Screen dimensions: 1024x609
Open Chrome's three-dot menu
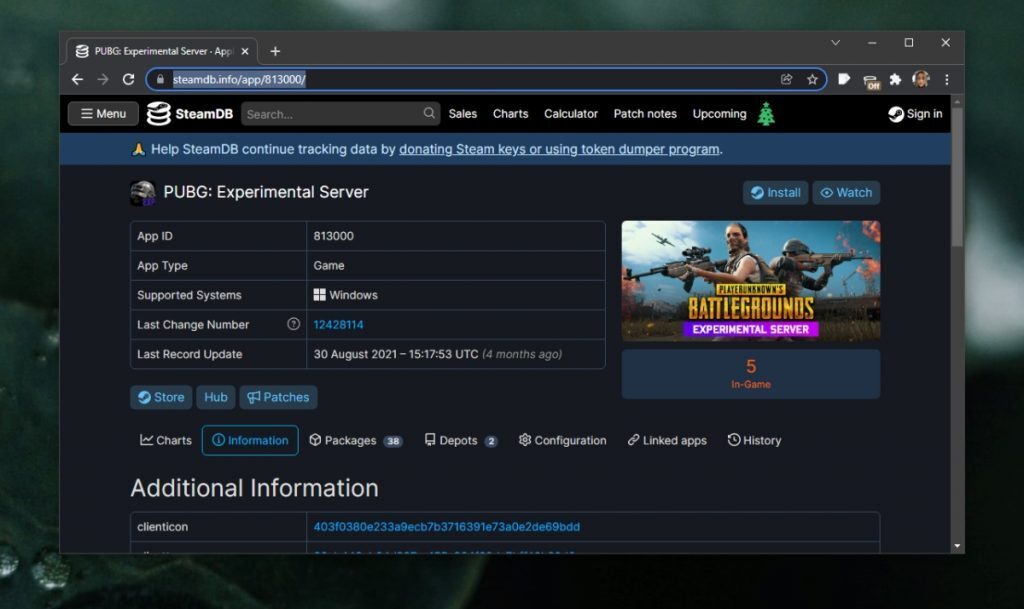[947, 79]
